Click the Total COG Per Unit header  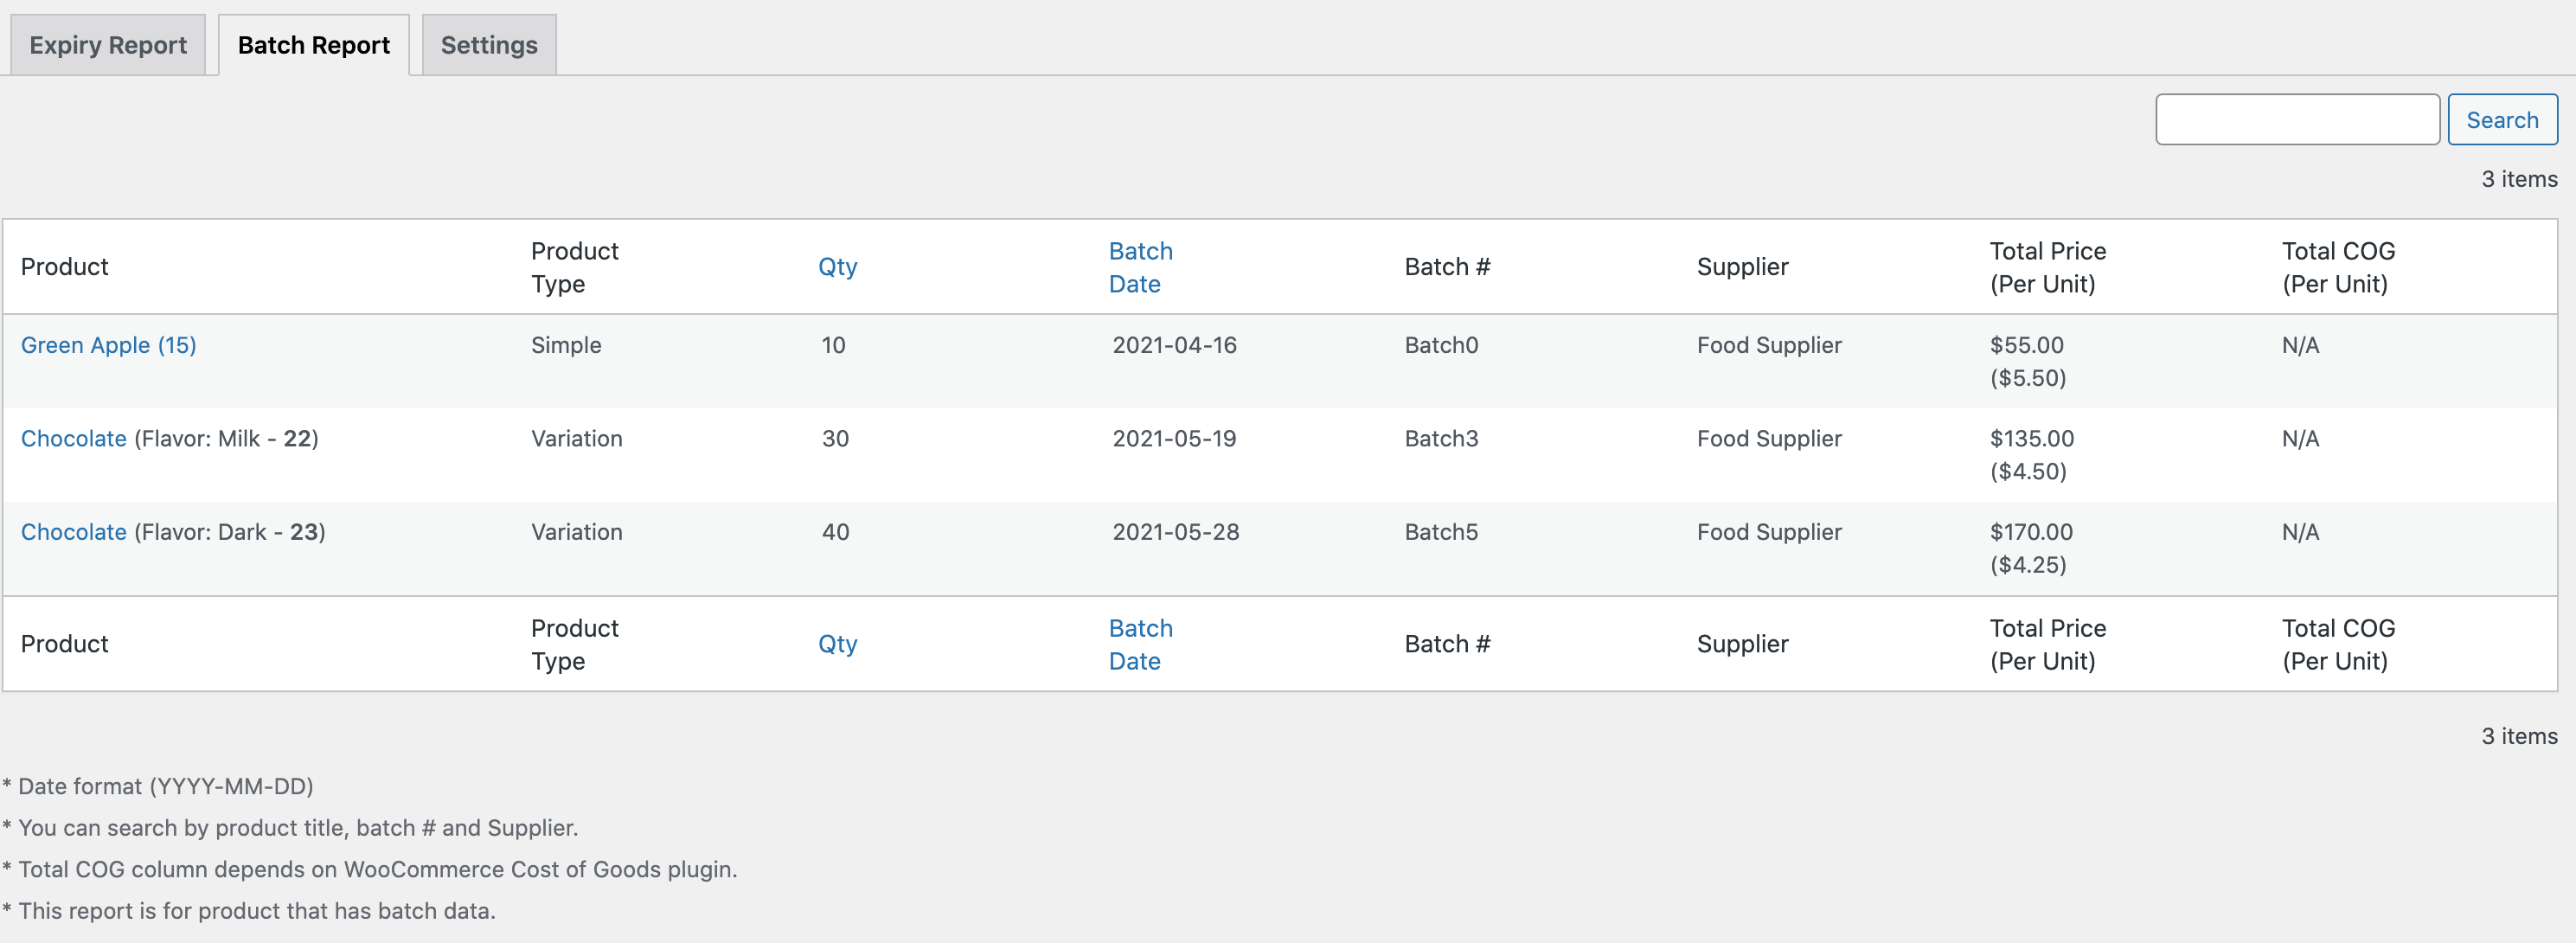[x=2336, y=266]
